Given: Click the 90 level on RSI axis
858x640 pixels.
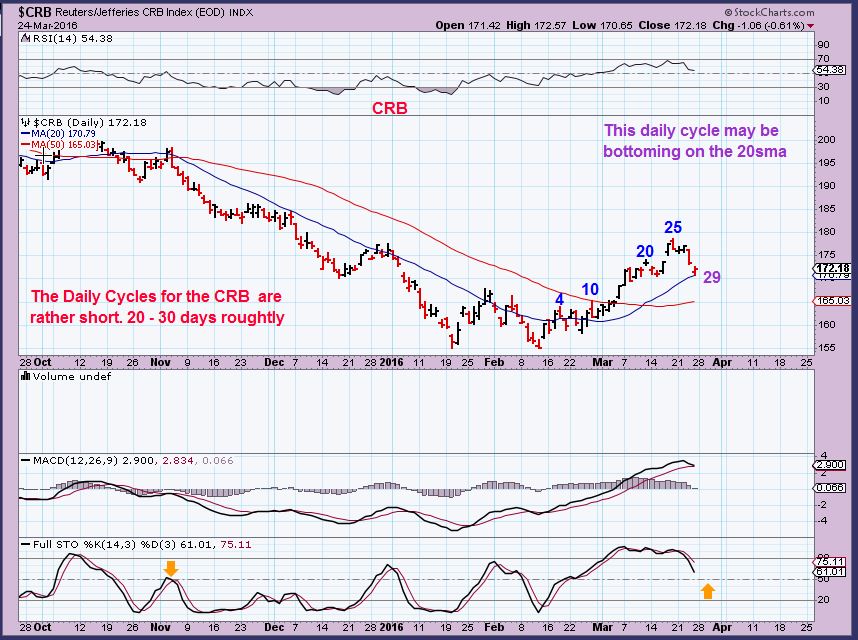Looking at the screenshot, I should pos(824,45).
